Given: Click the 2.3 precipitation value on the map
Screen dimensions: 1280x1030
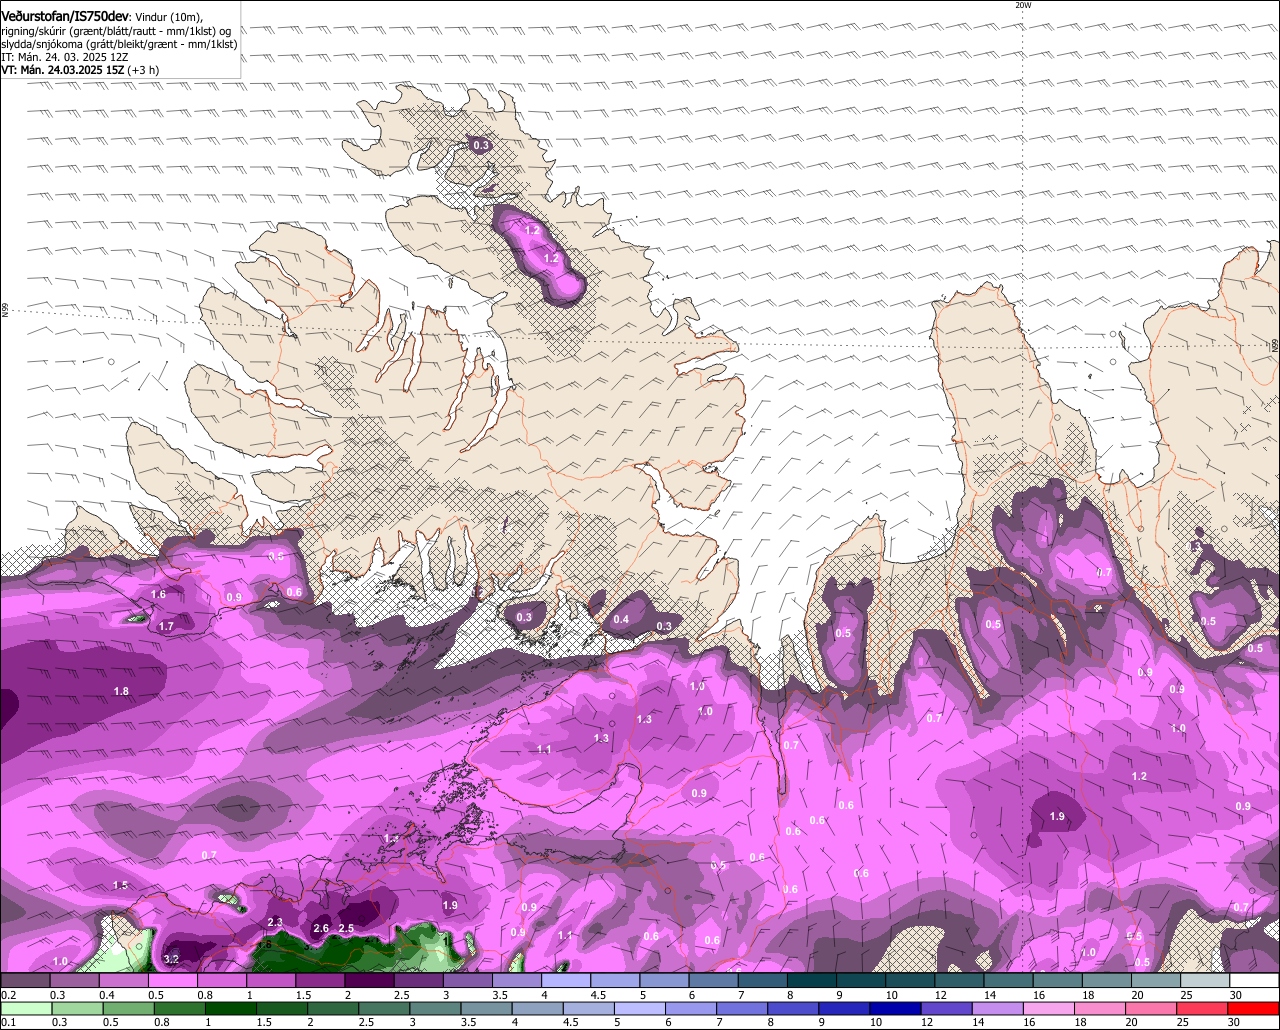Looking at the screenshot, I should pos(276,922).
